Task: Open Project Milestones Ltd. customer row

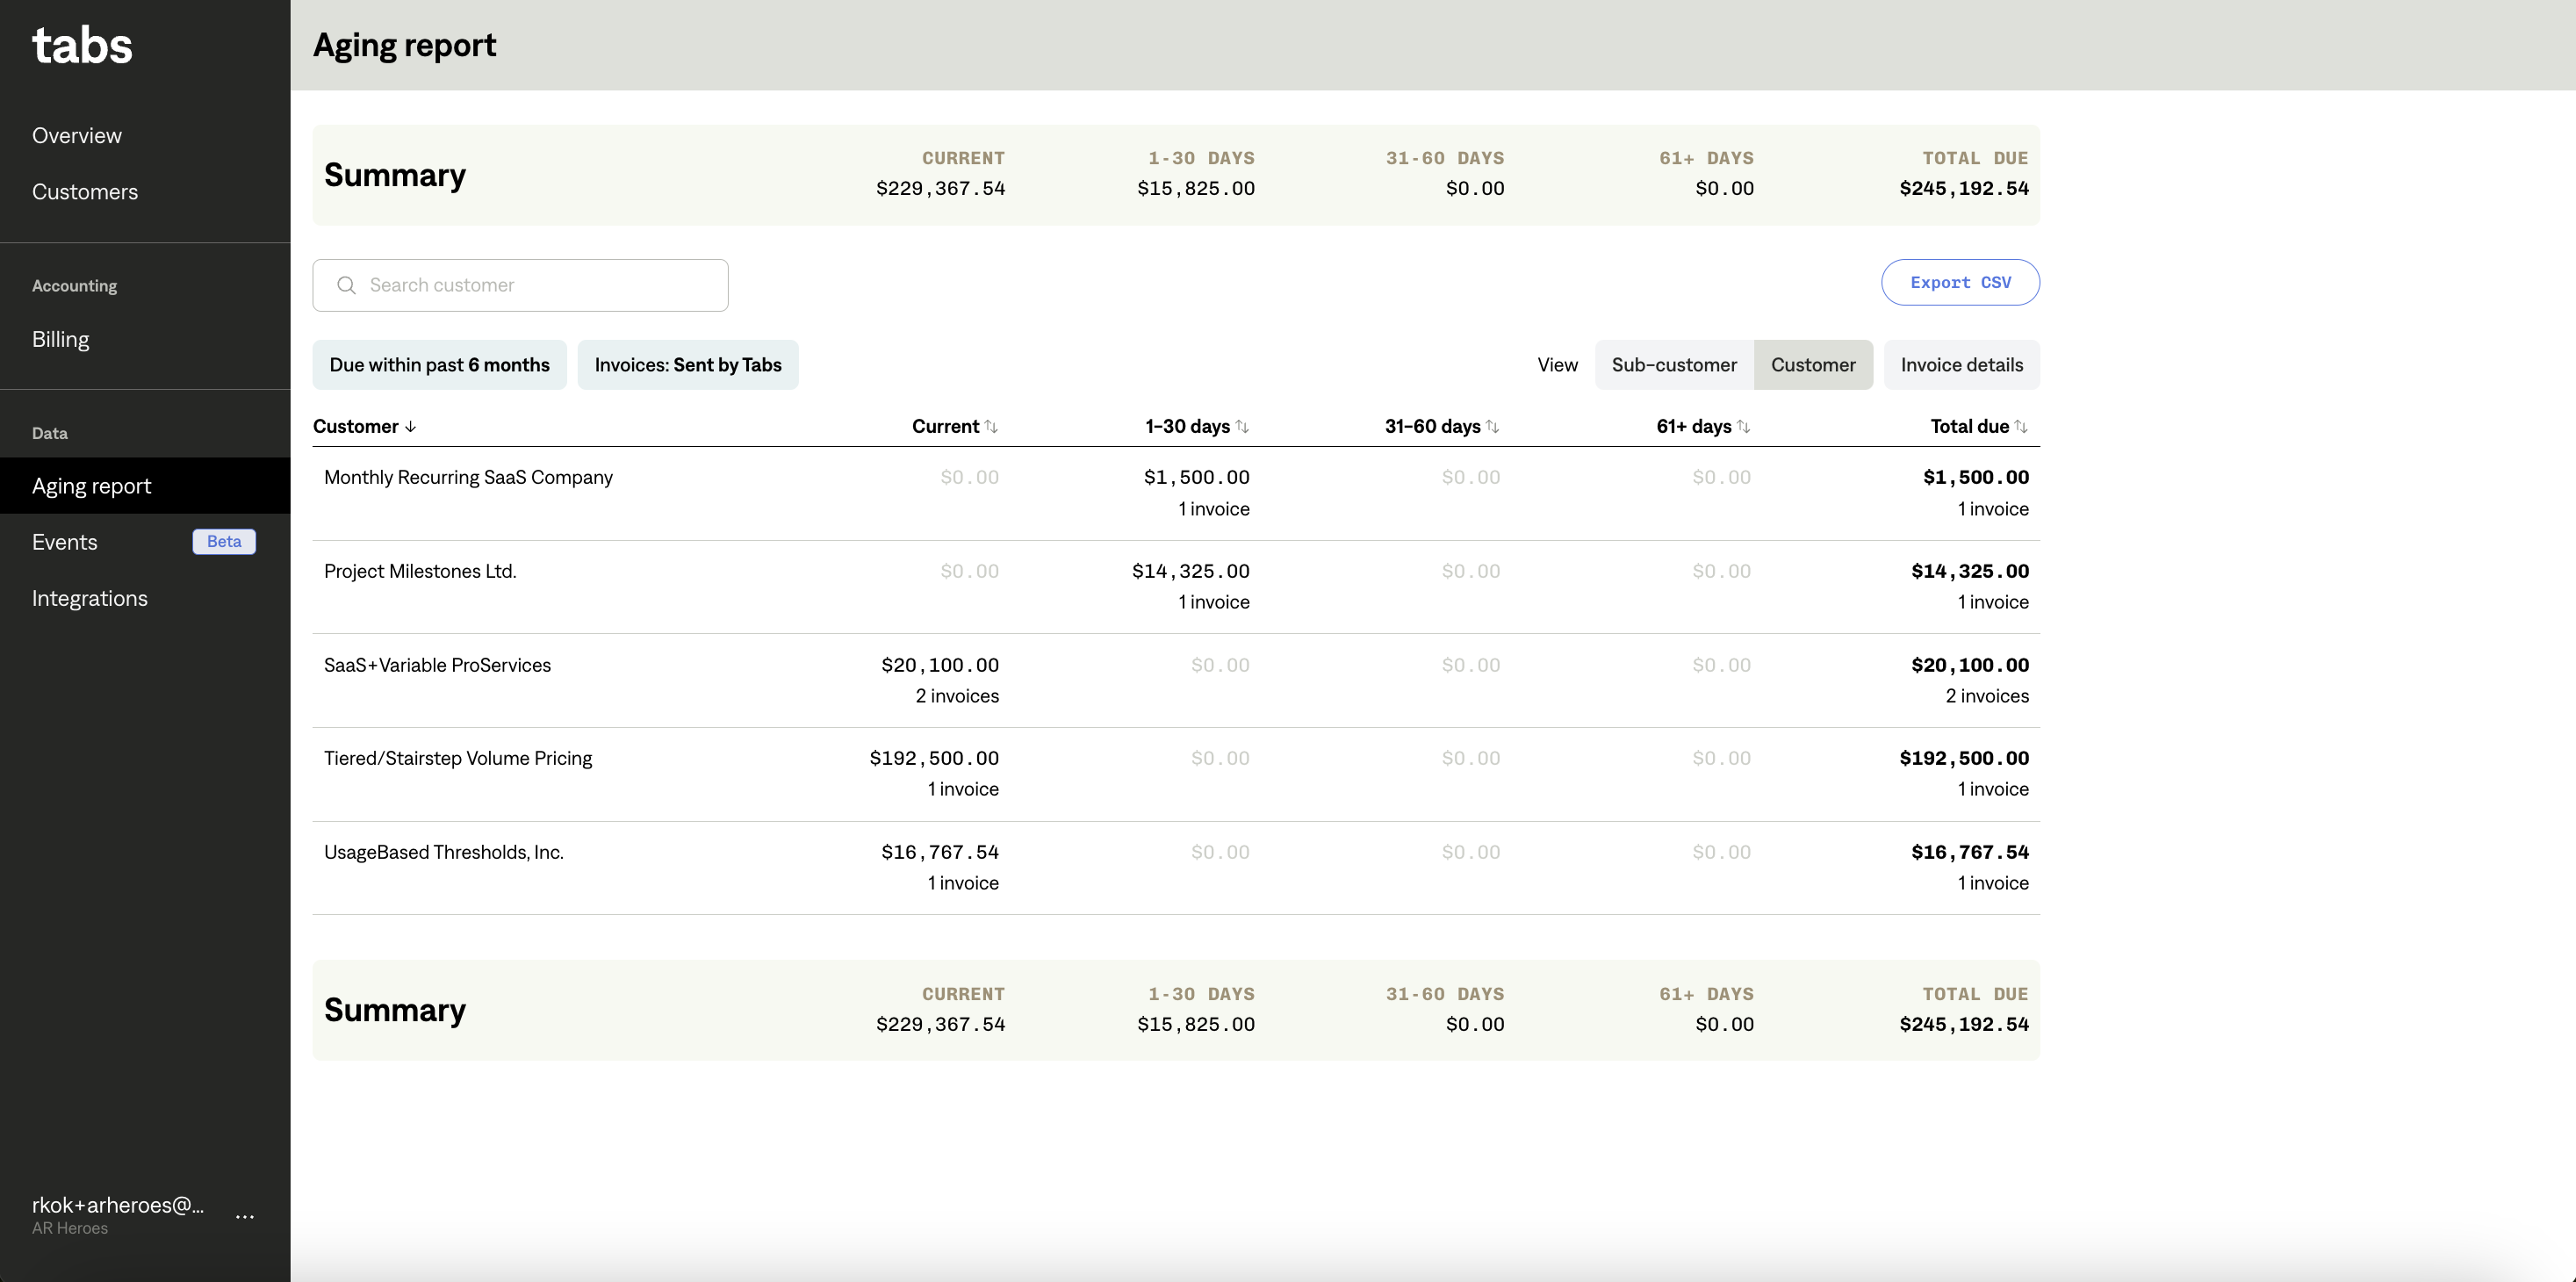Action: coord(420,571)
